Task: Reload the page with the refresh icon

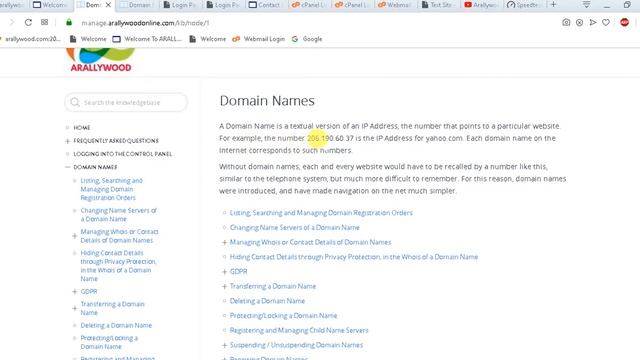Action: [x=28, y=22]
